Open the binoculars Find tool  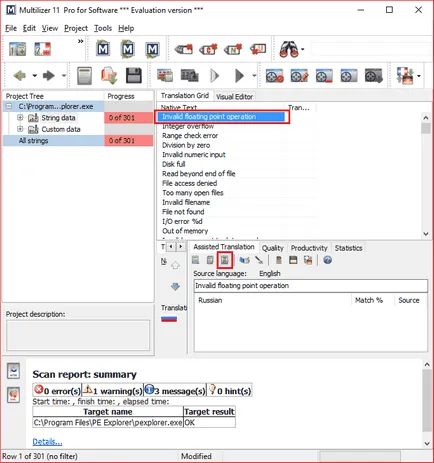click(x=289, y=49)
